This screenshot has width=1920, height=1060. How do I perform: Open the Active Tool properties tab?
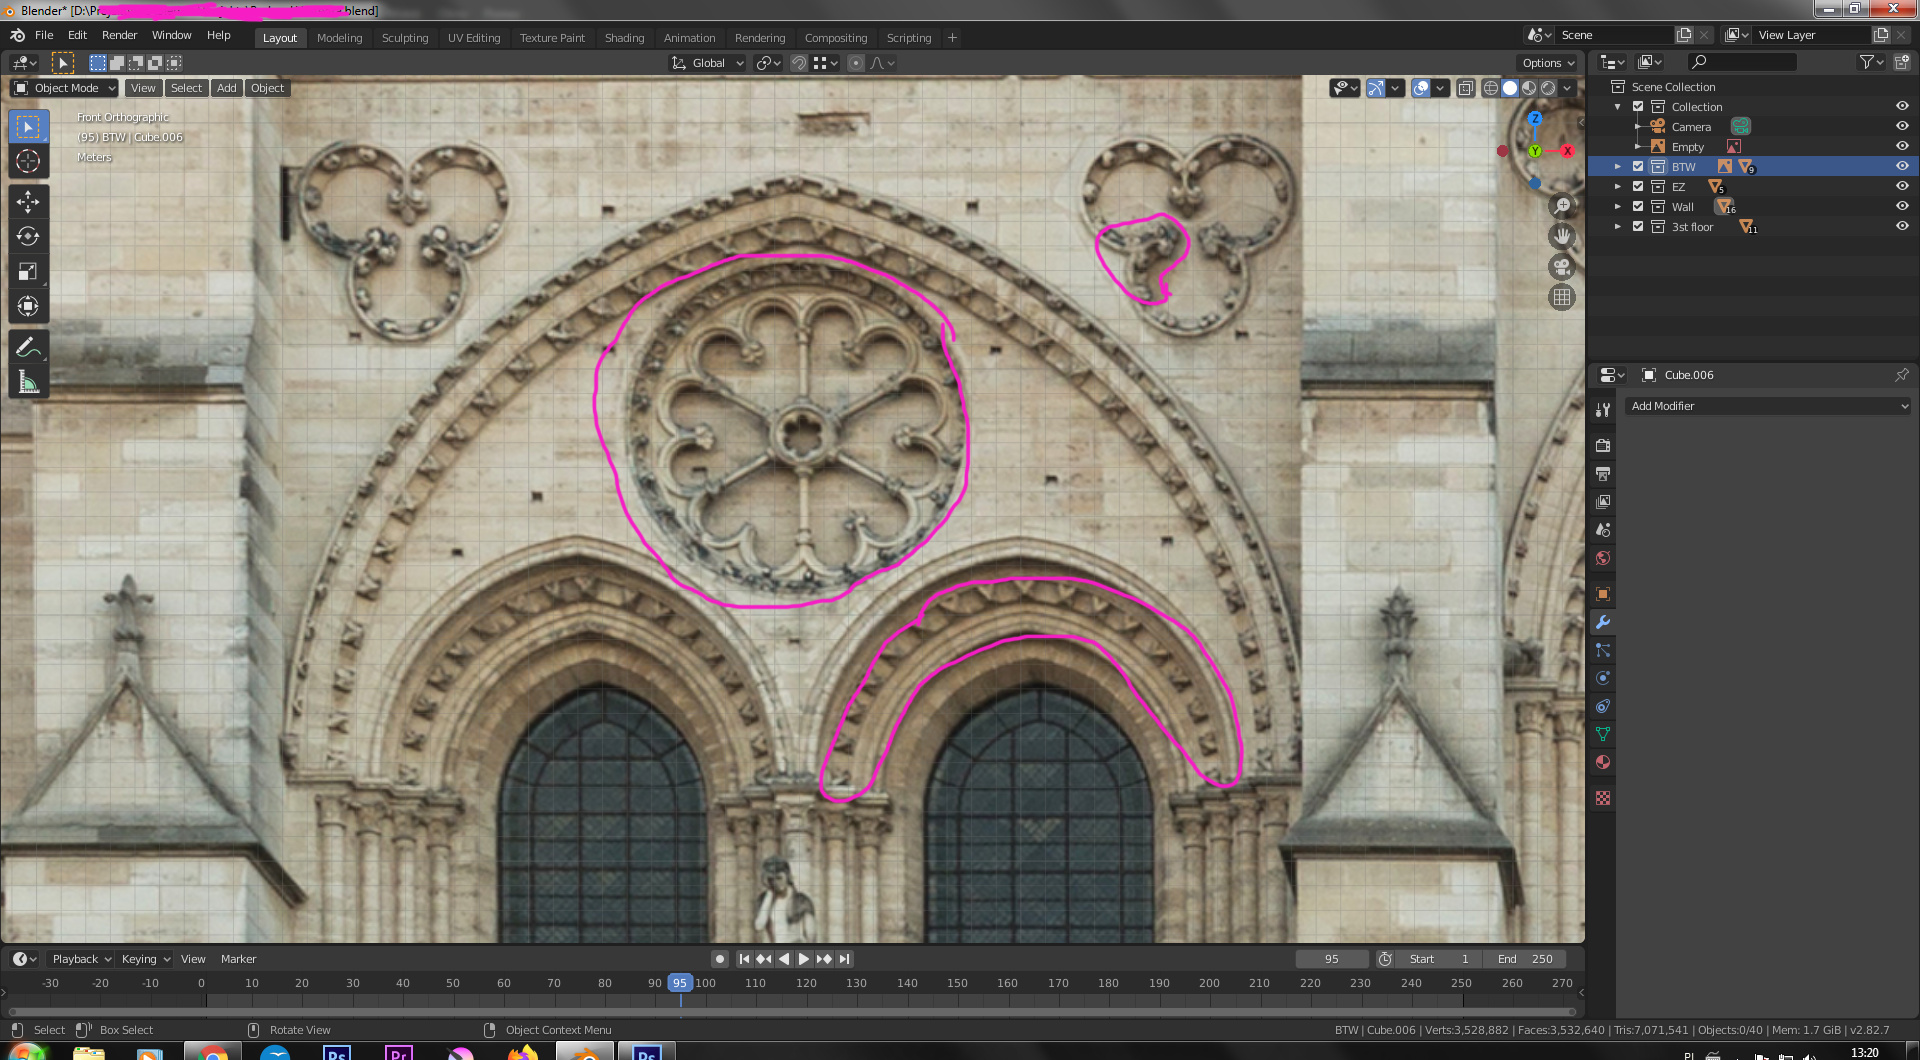pyautogui.click(x=1603, y=410)
